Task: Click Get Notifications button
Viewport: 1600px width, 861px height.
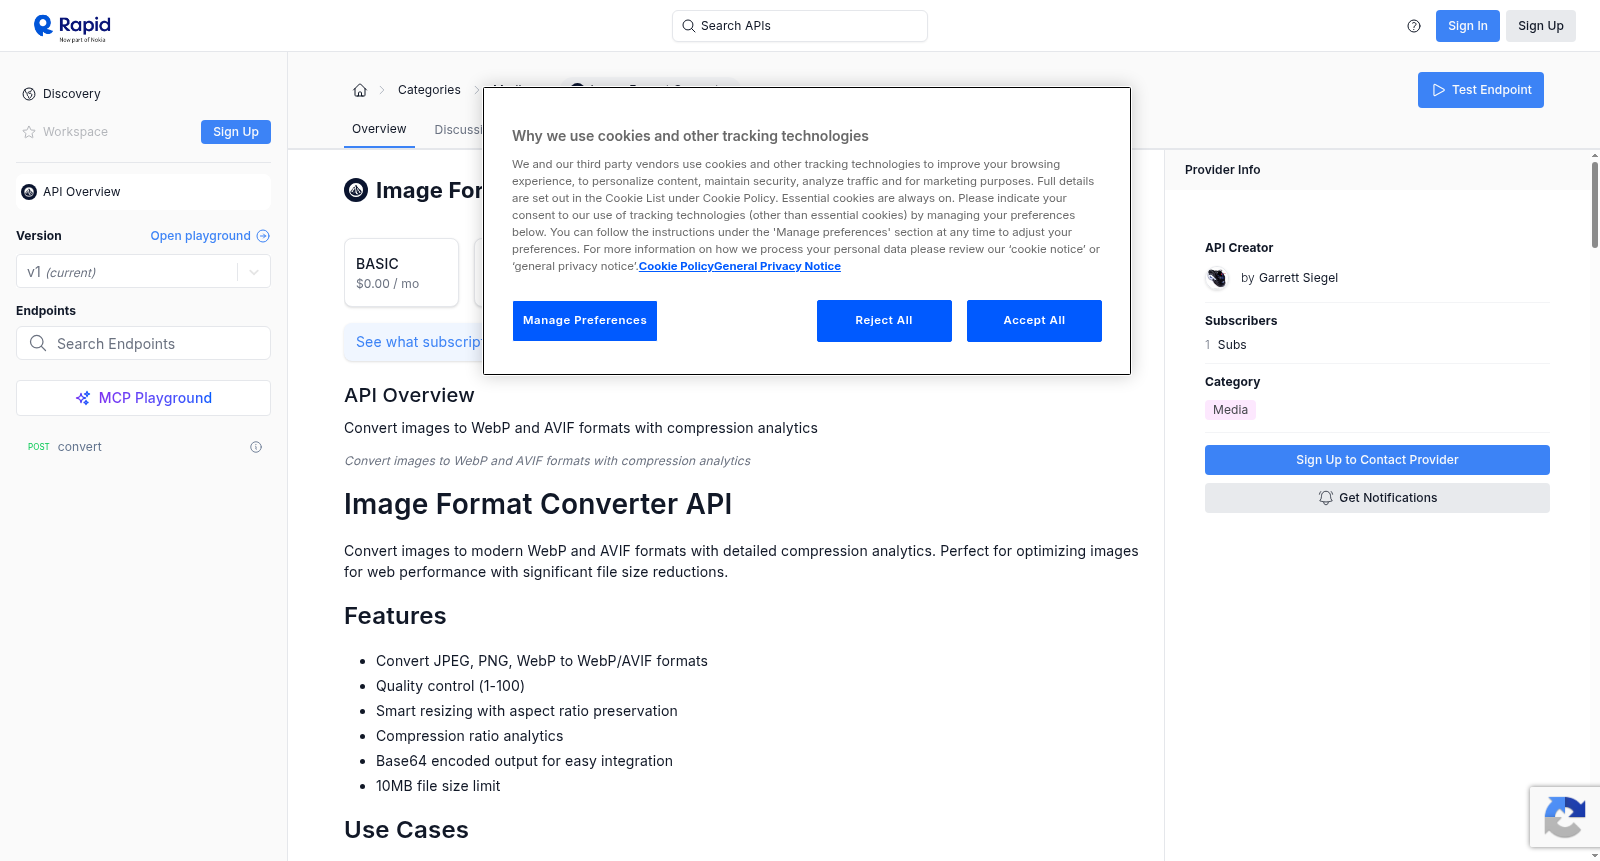Action: [x=1377, y=498]
